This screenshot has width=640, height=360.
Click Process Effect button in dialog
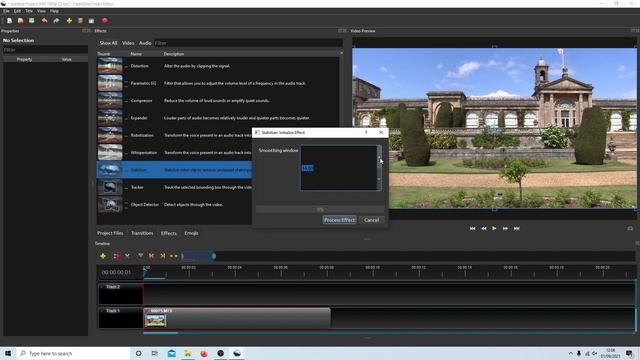[339, 220]
